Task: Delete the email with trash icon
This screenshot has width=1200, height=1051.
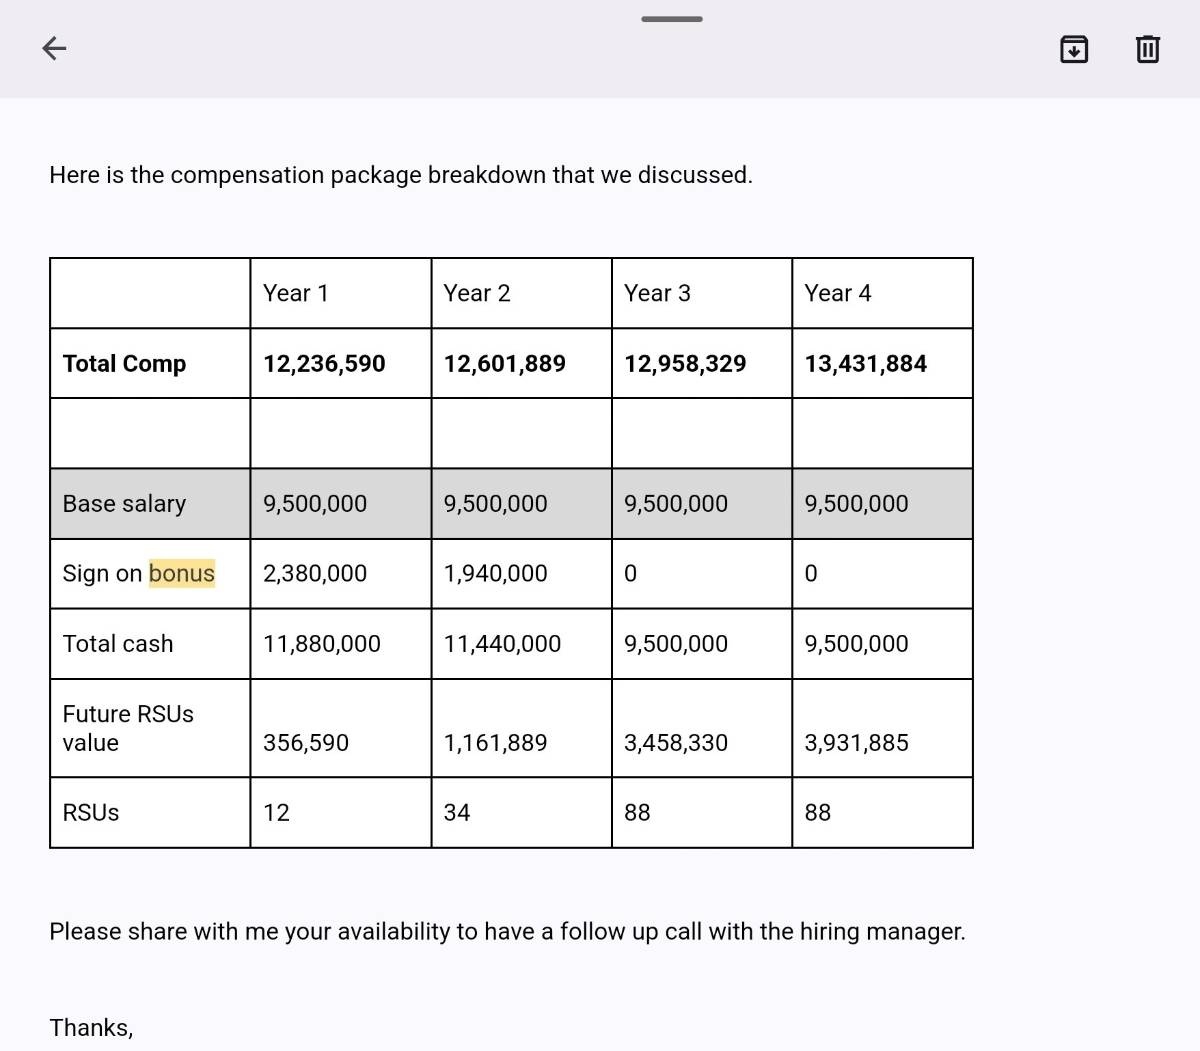Action: tap(1147, 48)
